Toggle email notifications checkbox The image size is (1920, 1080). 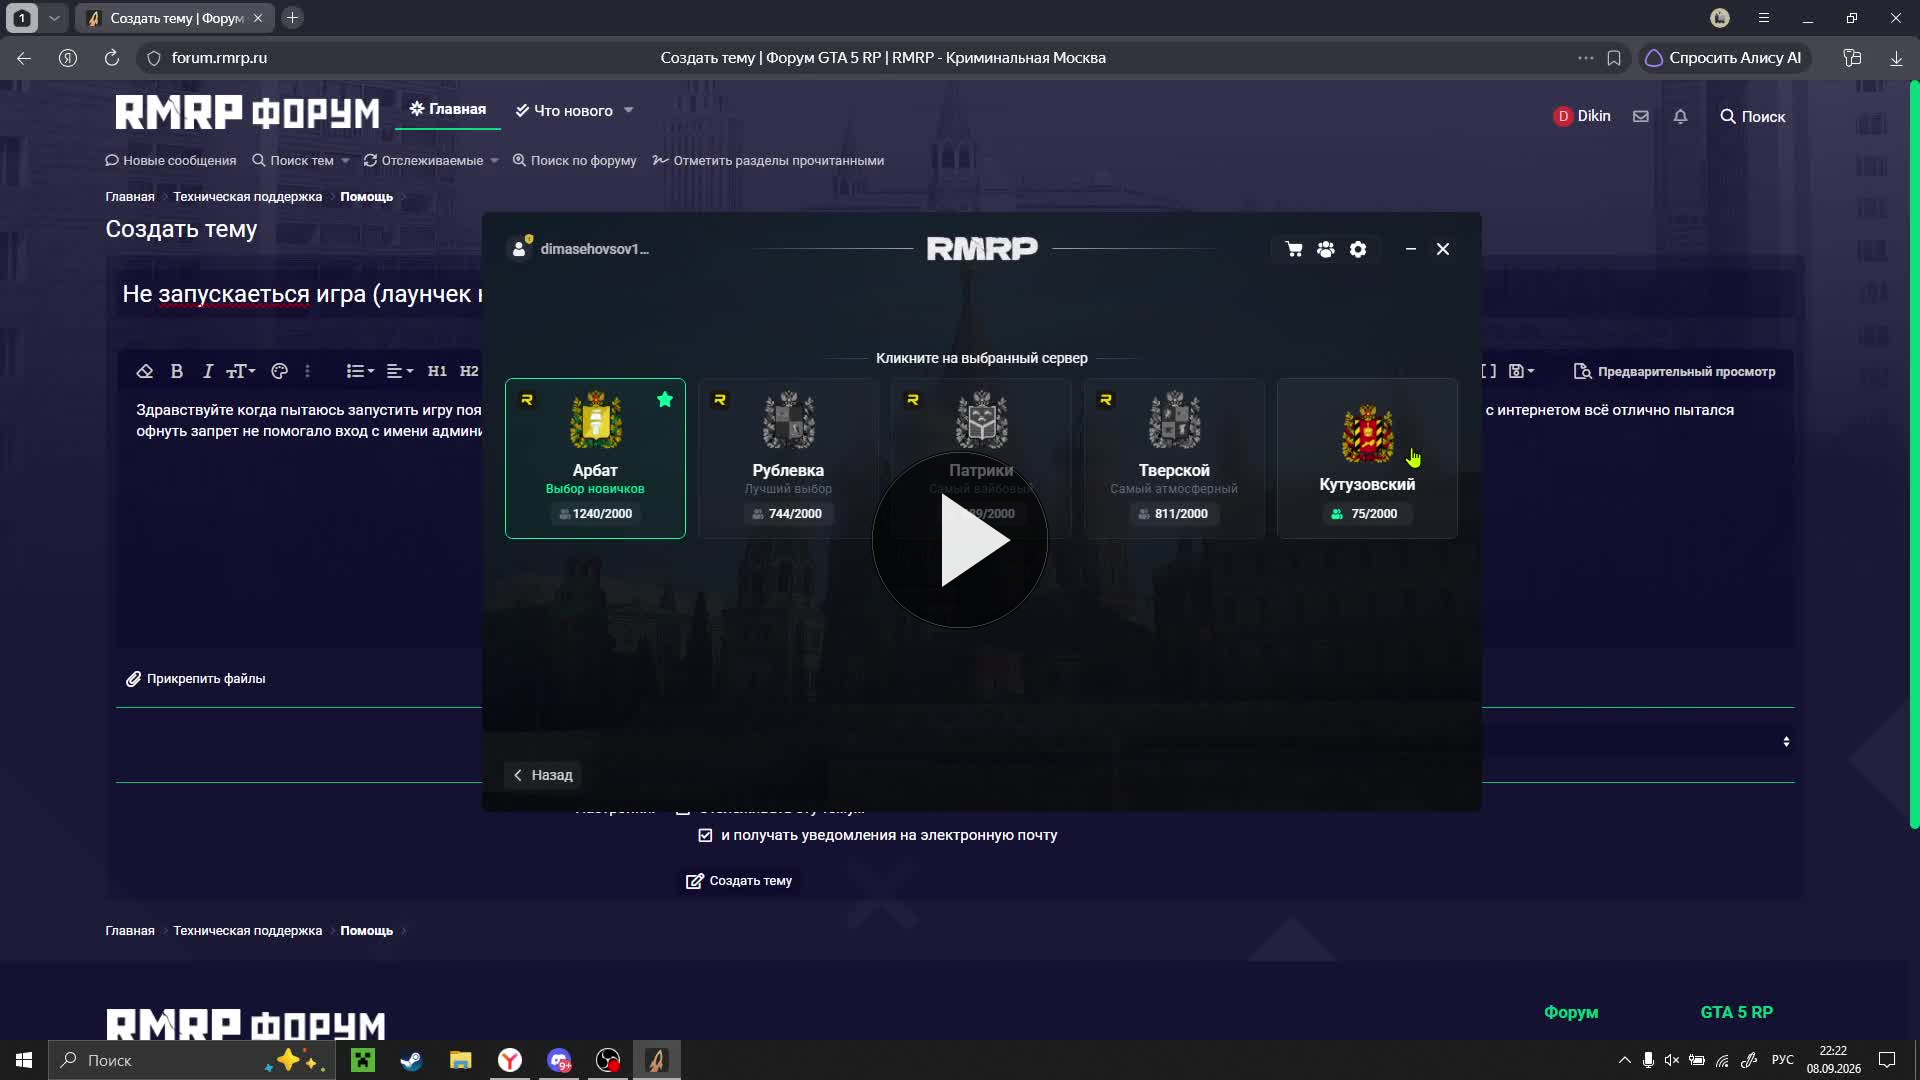pos(705,835)
